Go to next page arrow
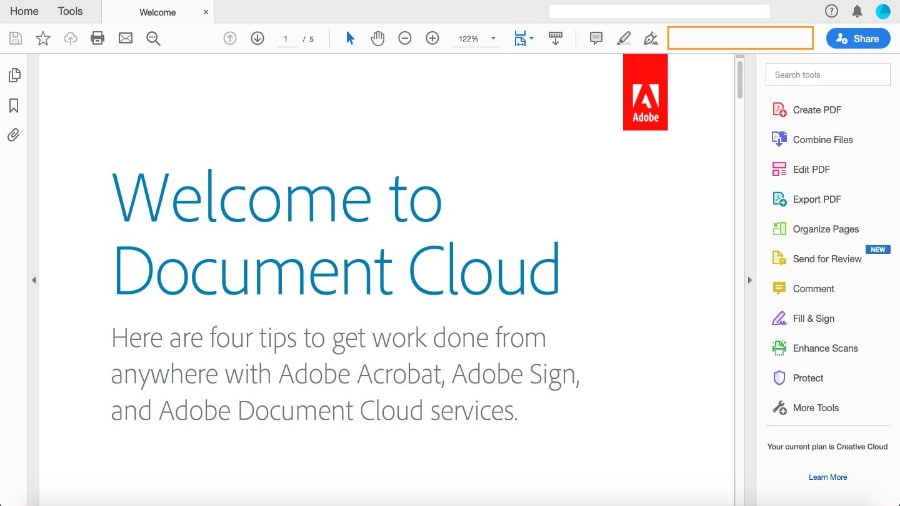 (257, 38)
